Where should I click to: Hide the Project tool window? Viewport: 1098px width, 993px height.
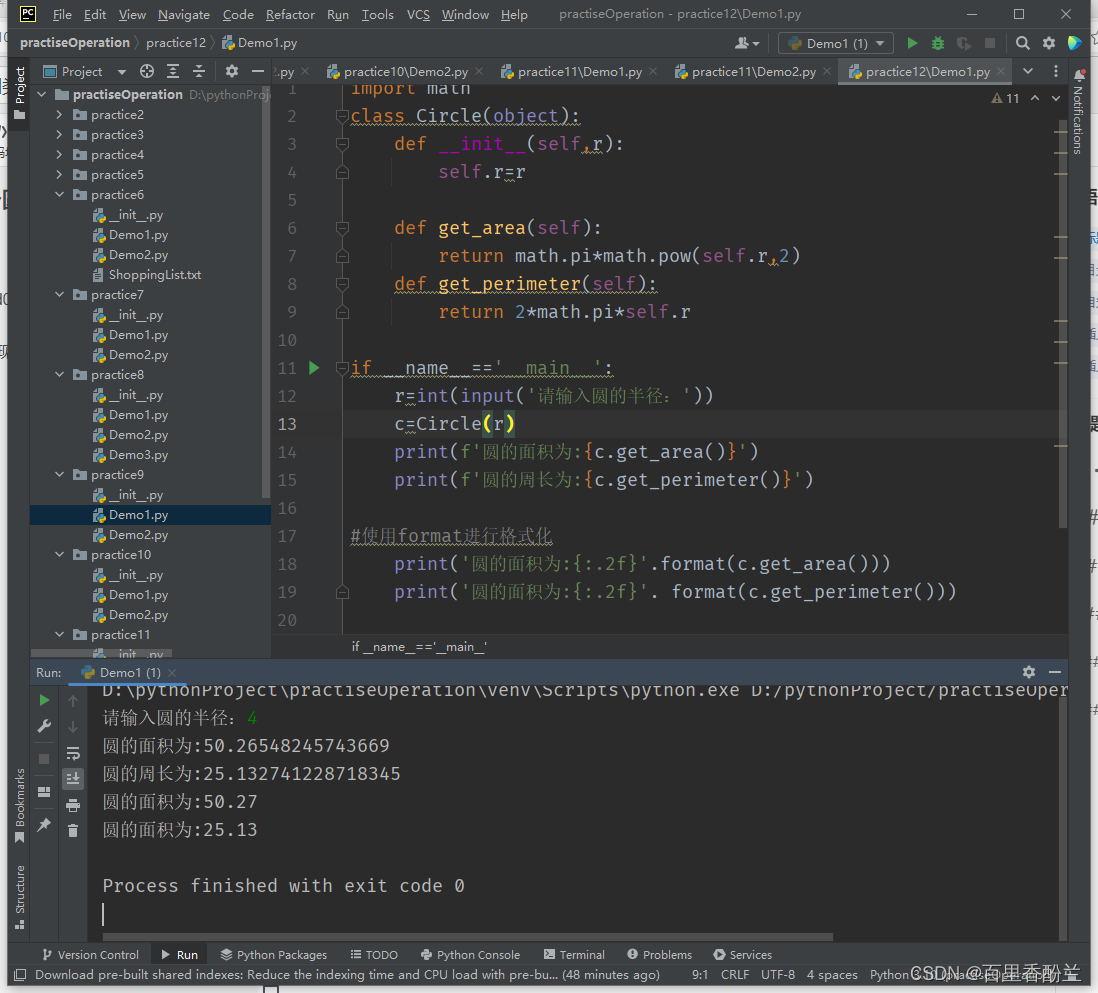[258, 71]
